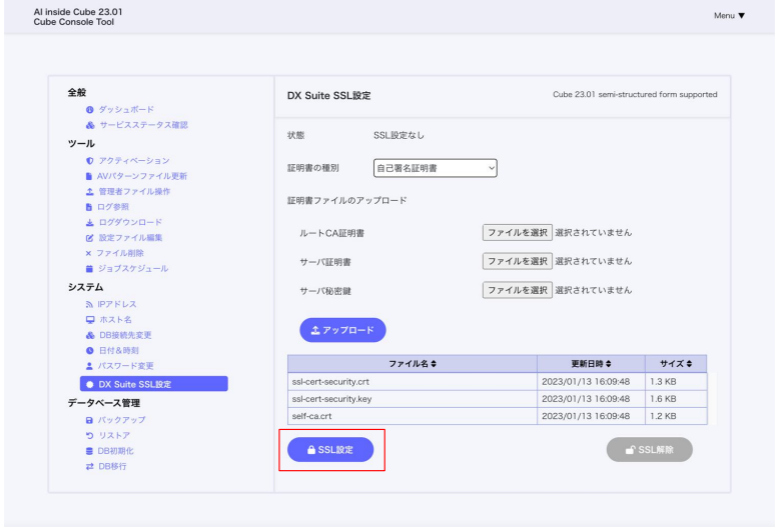Click the DB initialization icon
Viewport: 775px width, 529px height.
coord(89,451)
